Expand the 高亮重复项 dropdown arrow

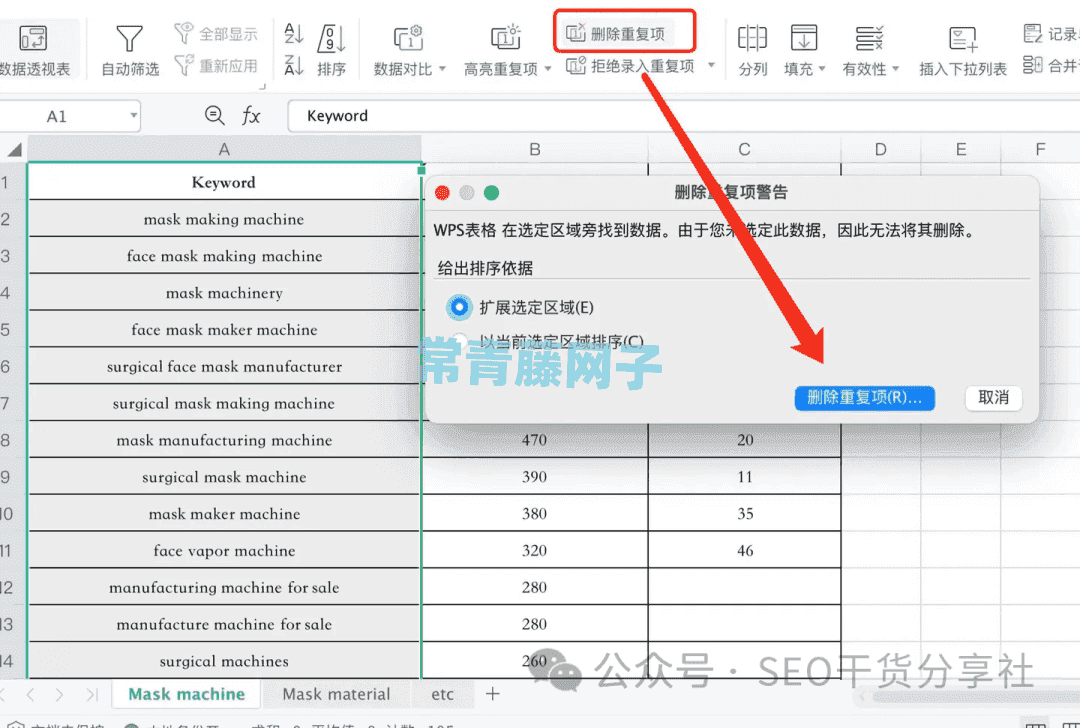548,68
